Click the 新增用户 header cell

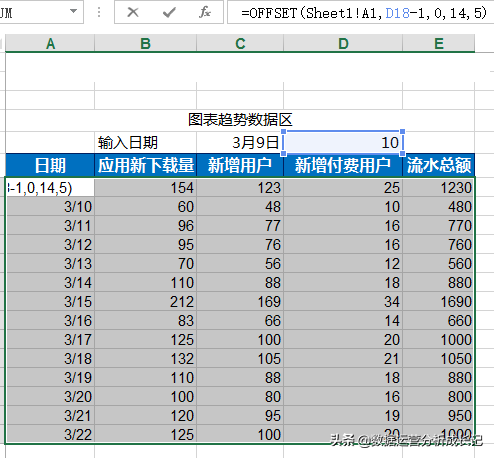click(x=240, y=165)
